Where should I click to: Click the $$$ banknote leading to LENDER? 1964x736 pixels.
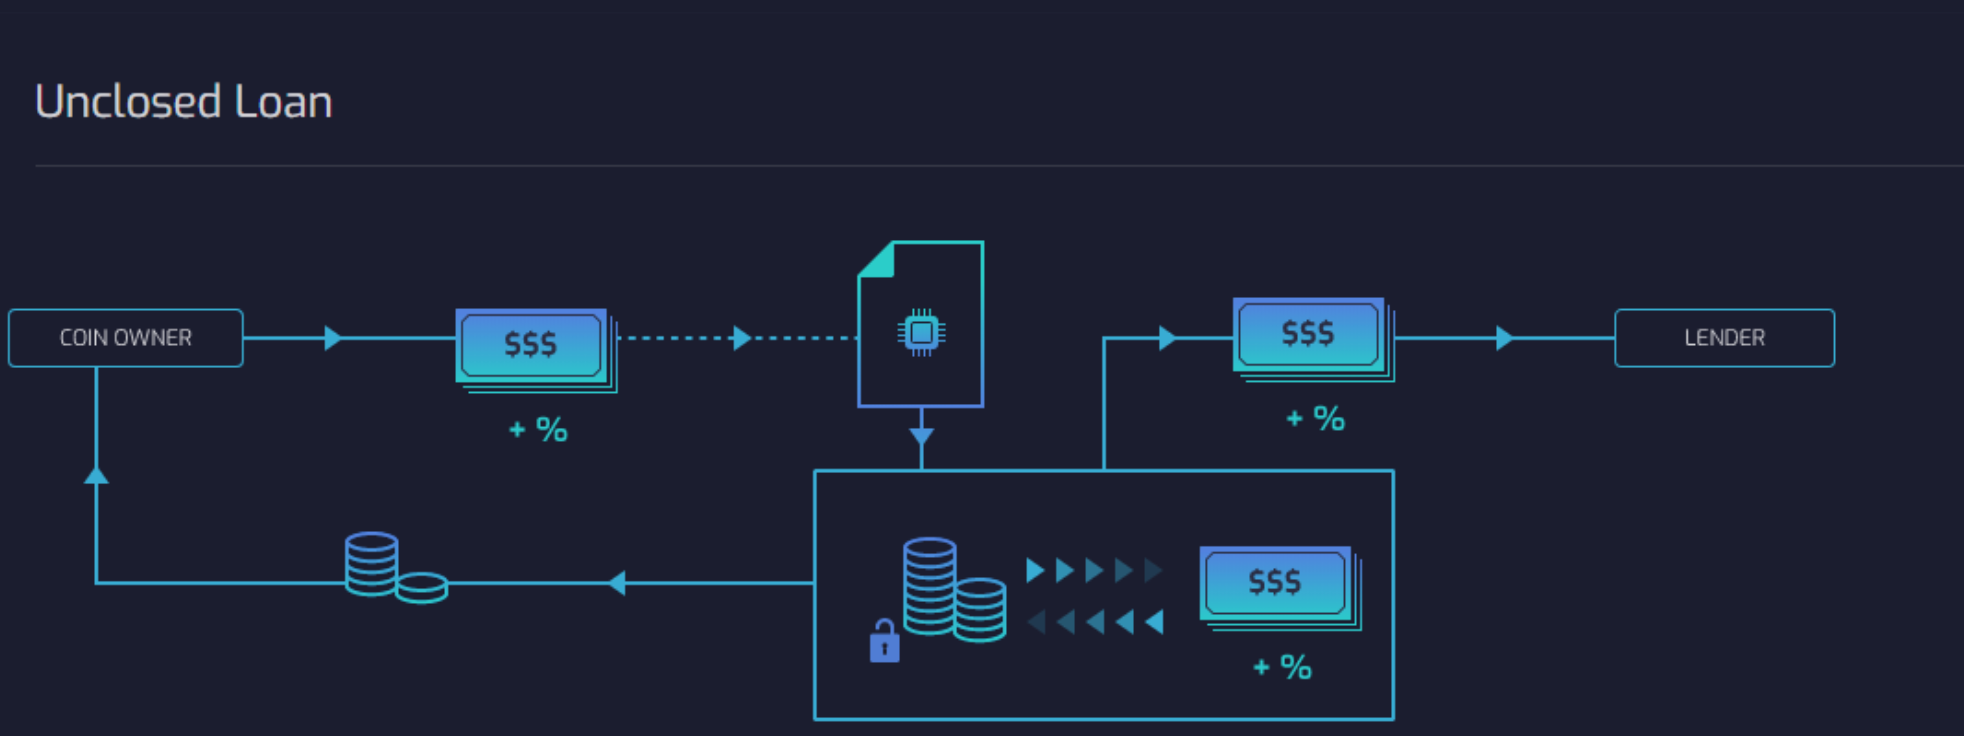click(1314, 339)
